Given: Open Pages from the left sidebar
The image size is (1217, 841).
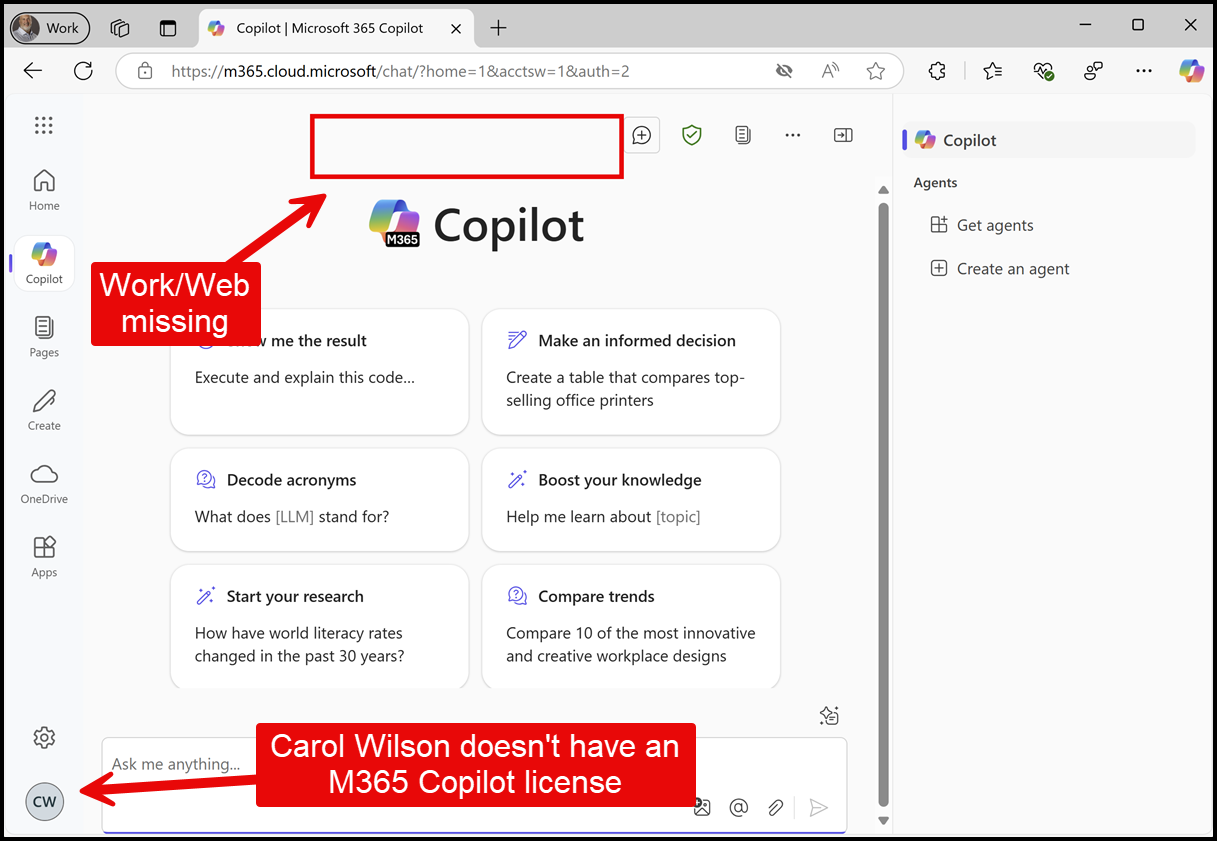Looking at the screenshot, I should coord(43,337).
